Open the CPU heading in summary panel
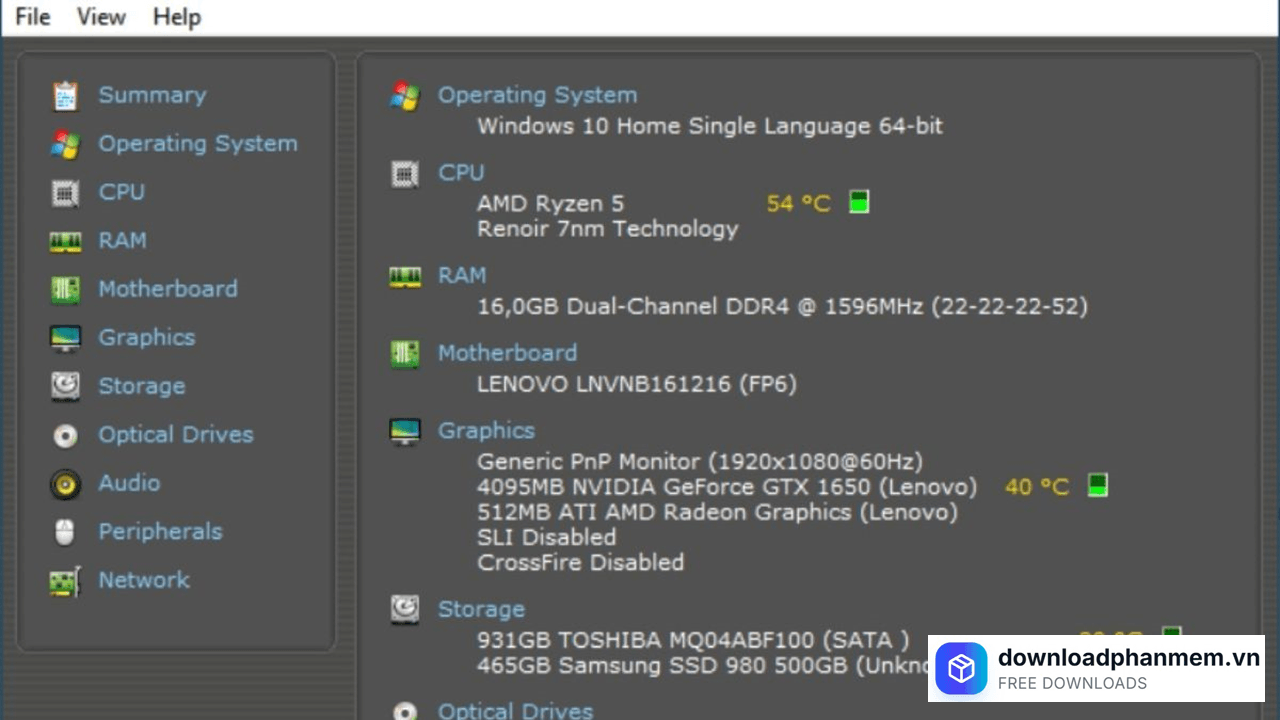The image size is (1280, 720). [461, 173]
